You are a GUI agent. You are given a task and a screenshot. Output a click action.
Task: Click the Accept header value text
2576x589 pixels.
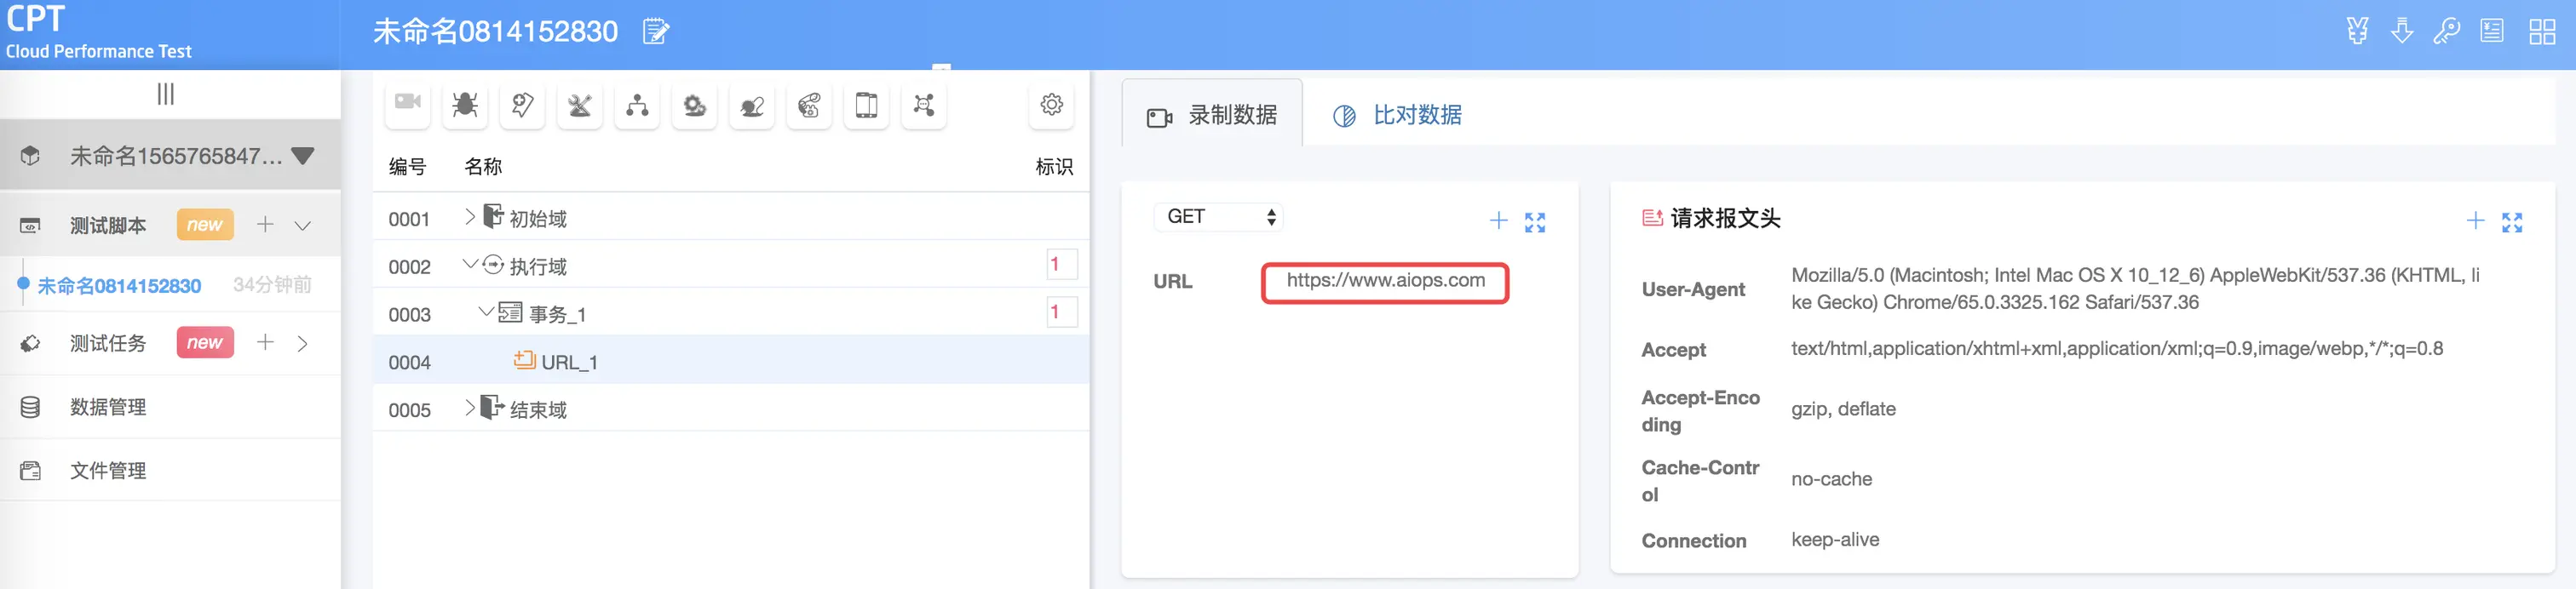point(2117,348)
